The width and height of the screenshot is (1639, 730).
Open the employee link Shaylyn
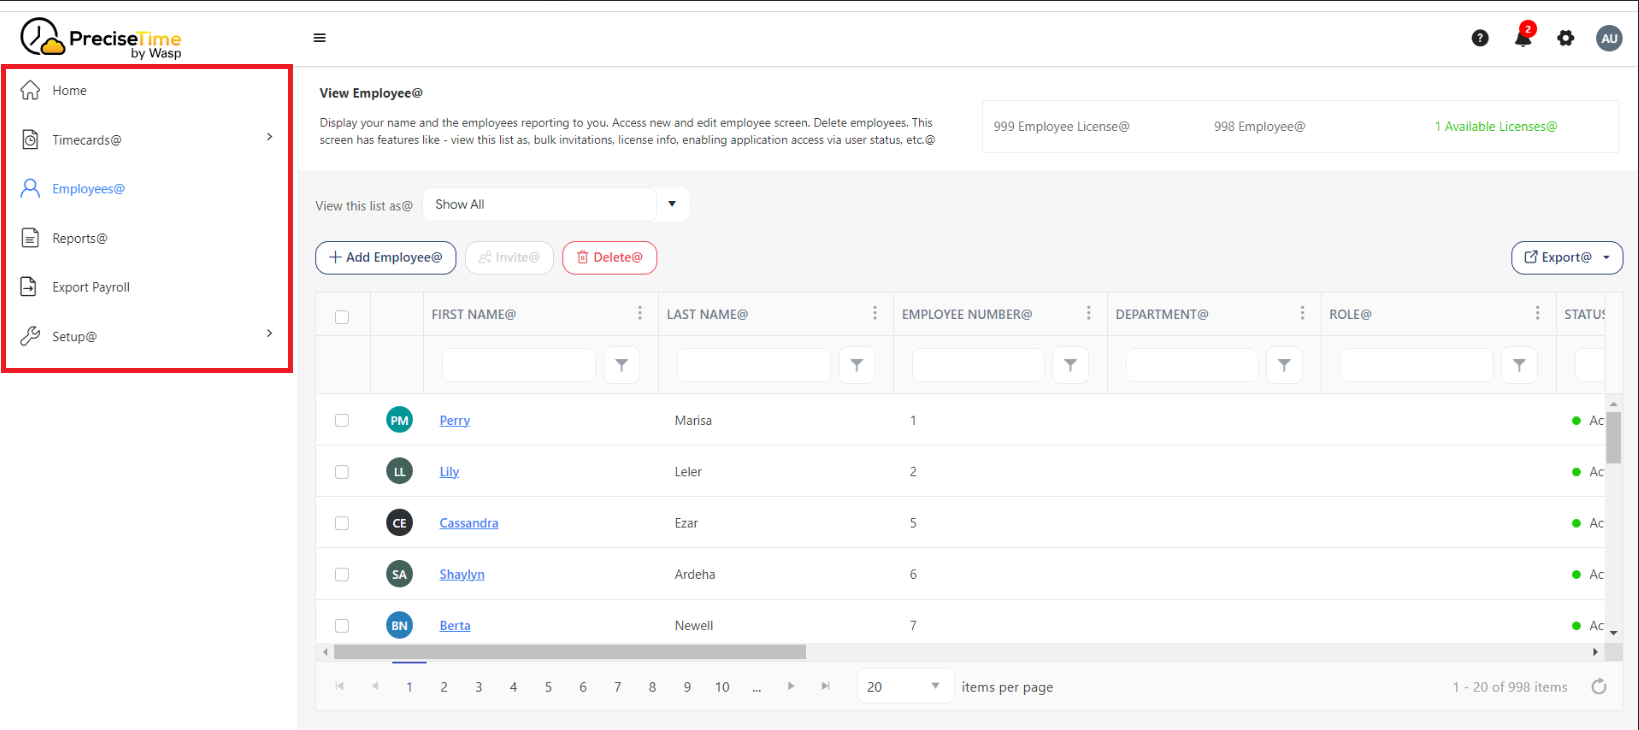(461, 574)
